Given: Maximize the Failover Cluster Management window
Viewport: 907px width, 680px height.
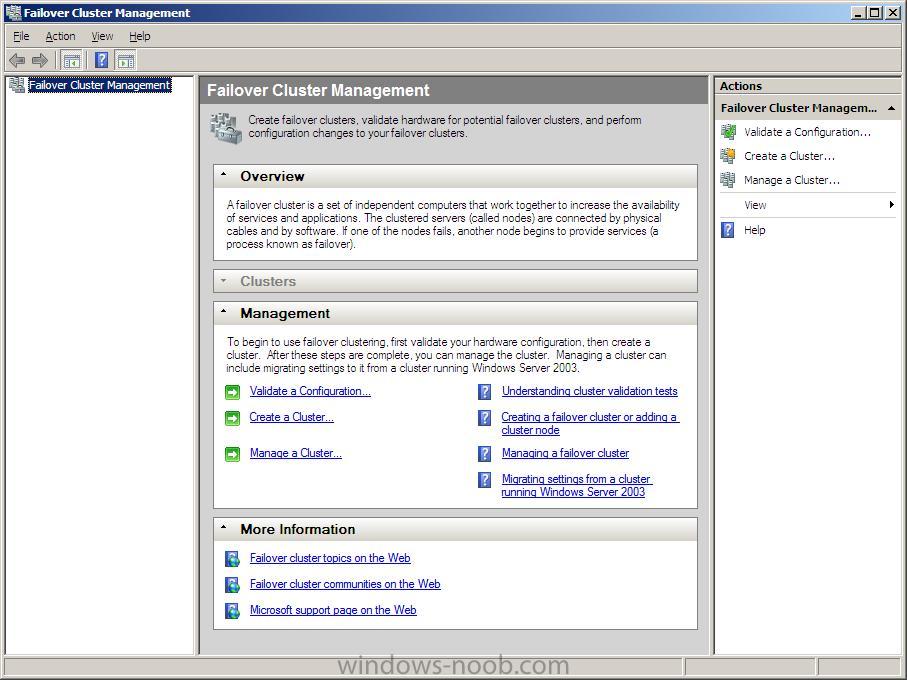Looking at the screenshot, I should click(875, 13).
